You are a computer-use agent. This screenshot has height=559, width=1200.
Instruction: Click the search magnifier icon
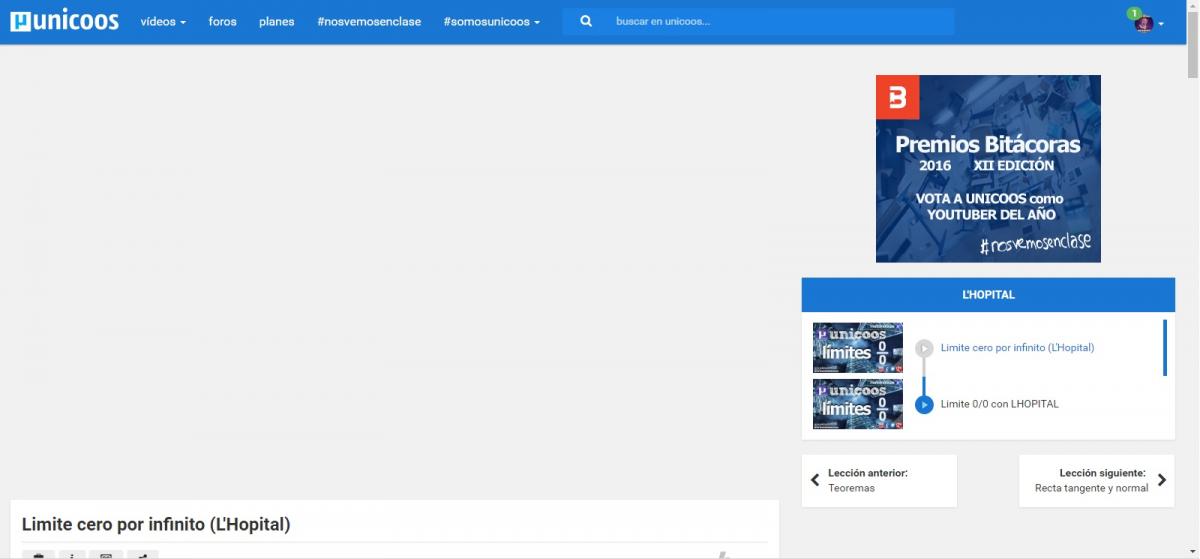tap(586, 21)
